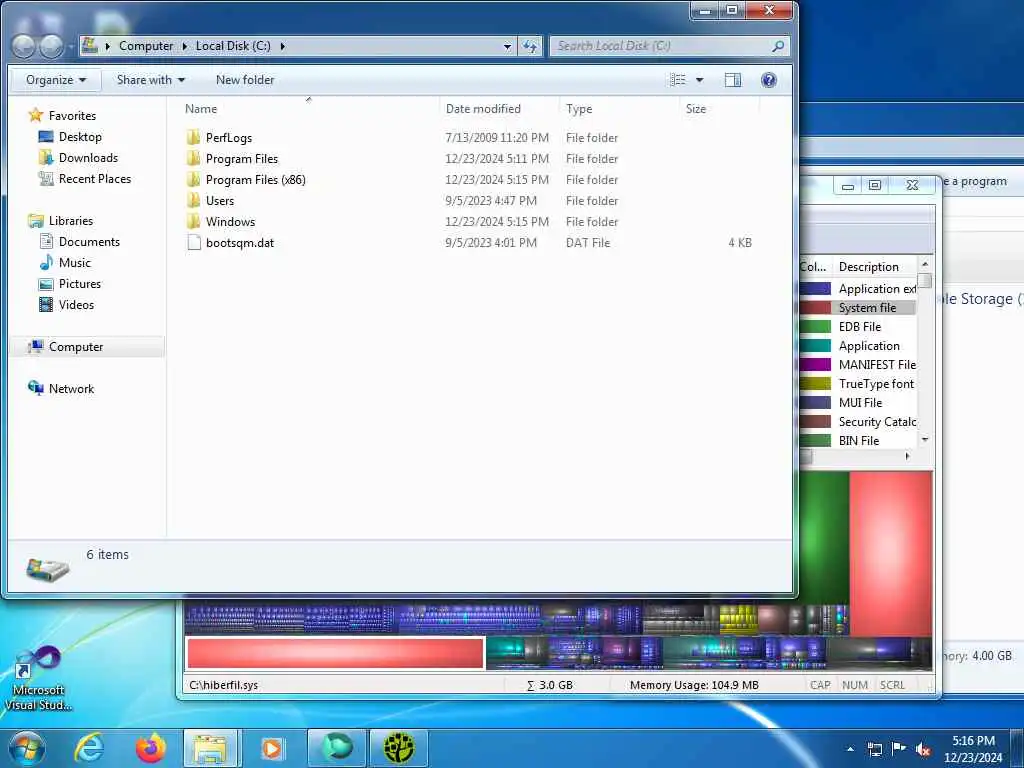This screenshot has height=768, width=1024.
Task: Click MANIFEST File purple color swatch
Action: (816, 364)
